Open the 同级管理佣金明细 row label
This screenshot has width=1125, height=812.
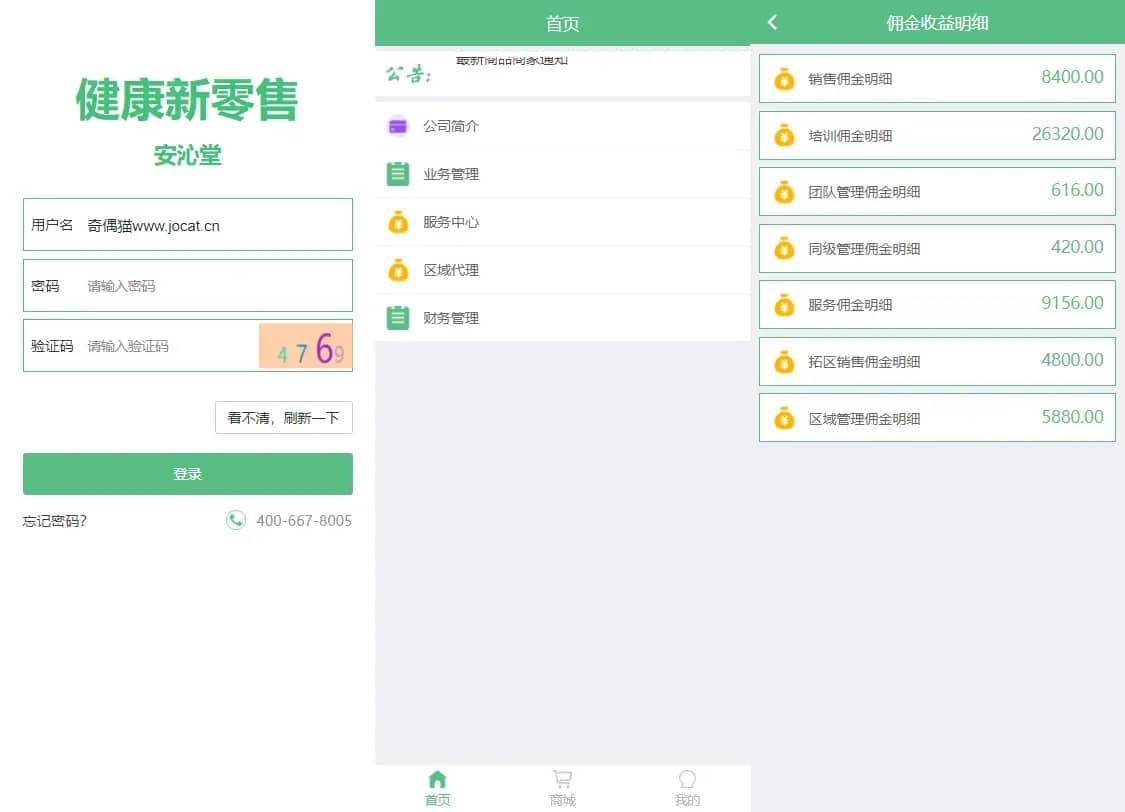click(865, 249)
